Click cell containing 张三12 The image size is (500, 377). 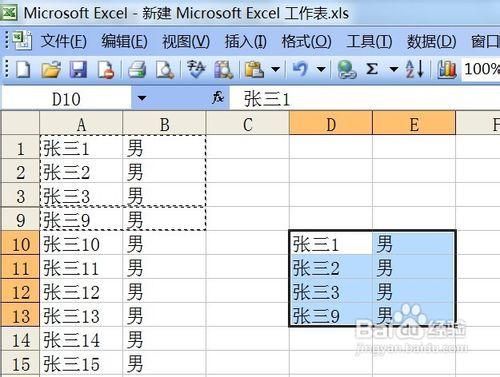pos(81,292)
